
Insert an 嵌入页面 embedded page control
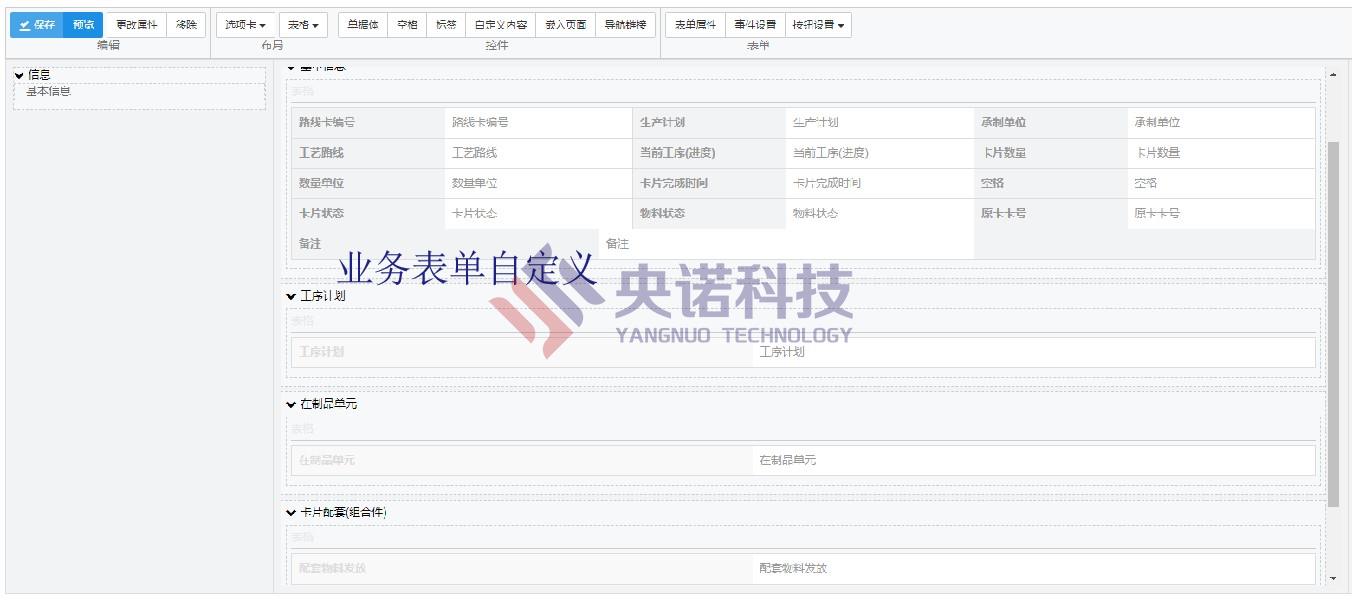[565, 25]
